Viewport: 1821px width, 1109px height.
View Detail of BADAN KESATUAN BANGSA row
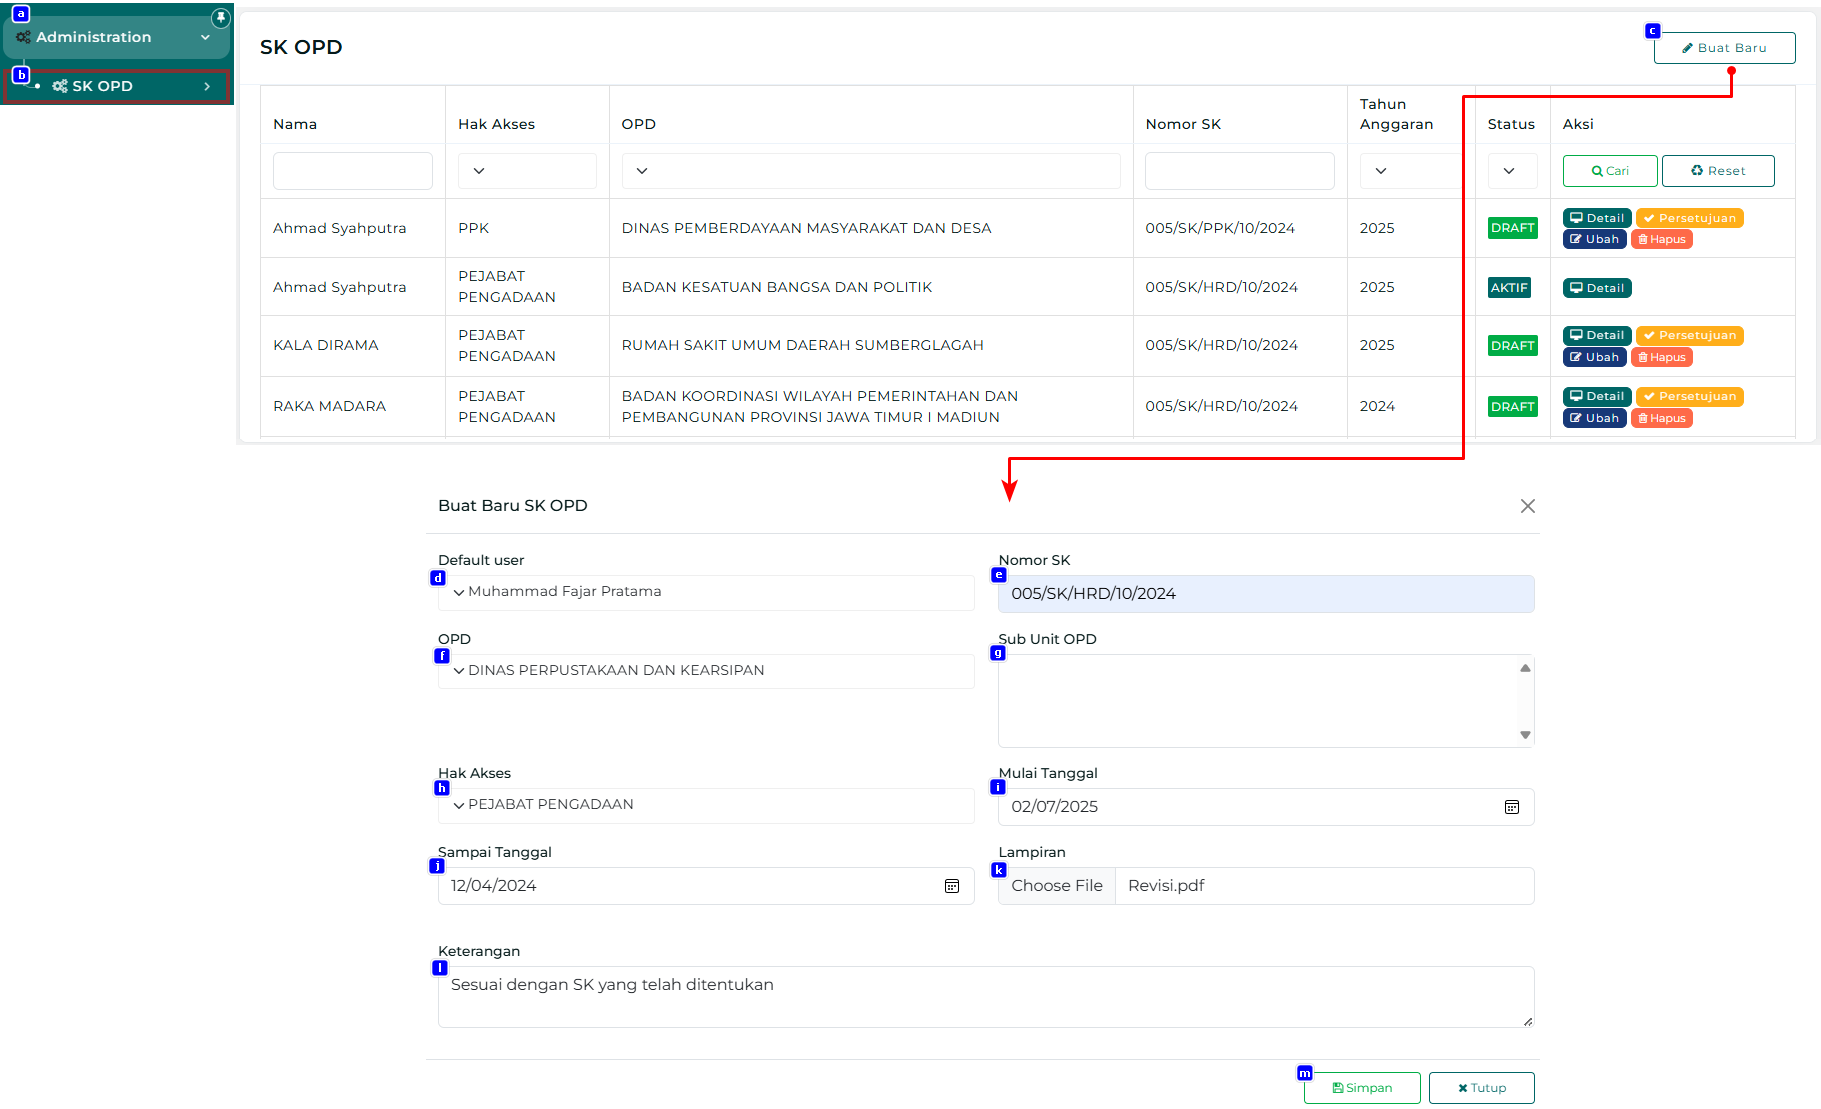tap(1597, 288)
